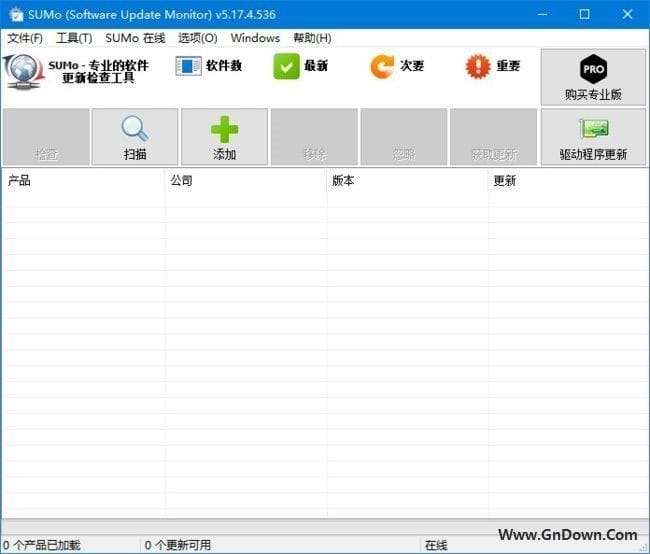The height and width of the screenshot is (554, 650).
Task: Open the 选项(O) menu
Action: pos(197,38)
